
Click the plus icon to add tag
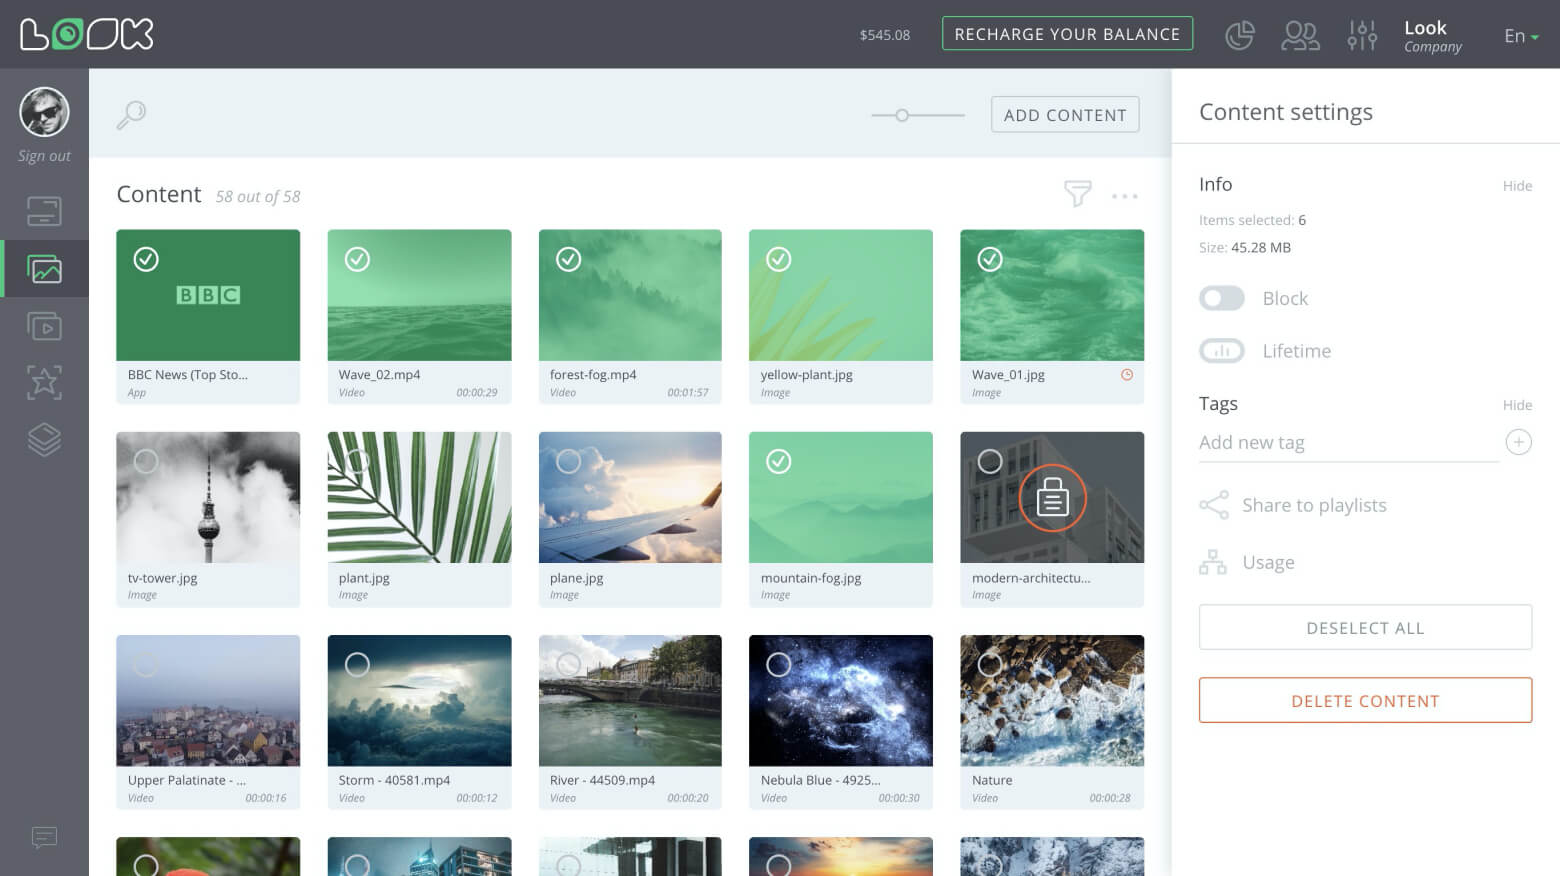1518,442
